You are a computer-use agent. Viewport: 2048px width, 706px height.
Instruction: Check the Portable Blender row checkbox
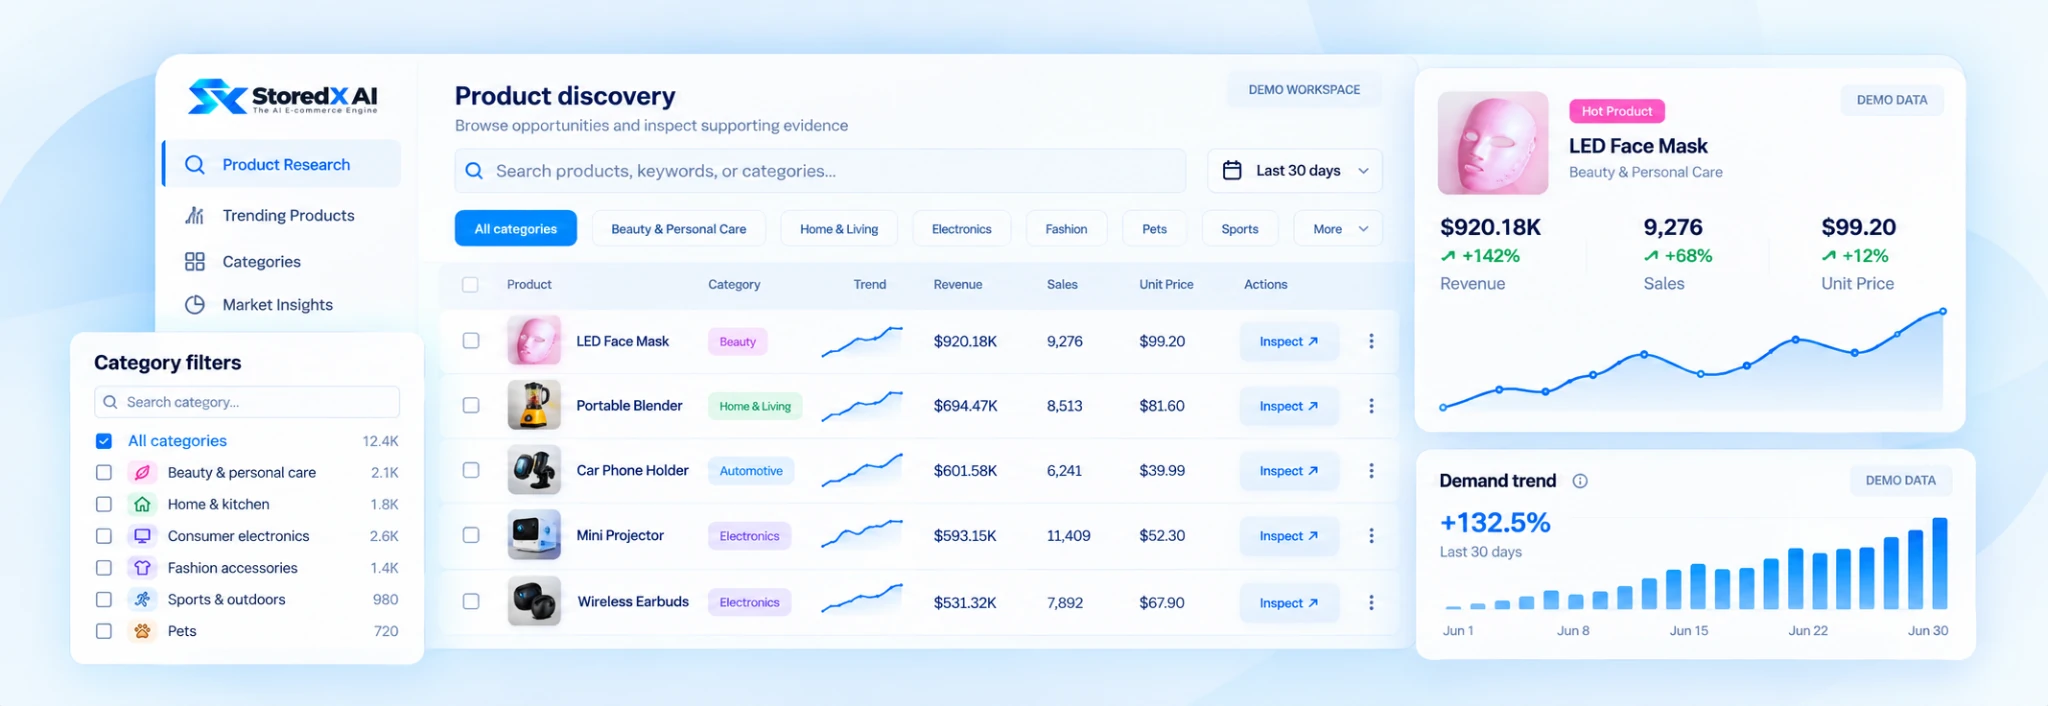[471, 406]
